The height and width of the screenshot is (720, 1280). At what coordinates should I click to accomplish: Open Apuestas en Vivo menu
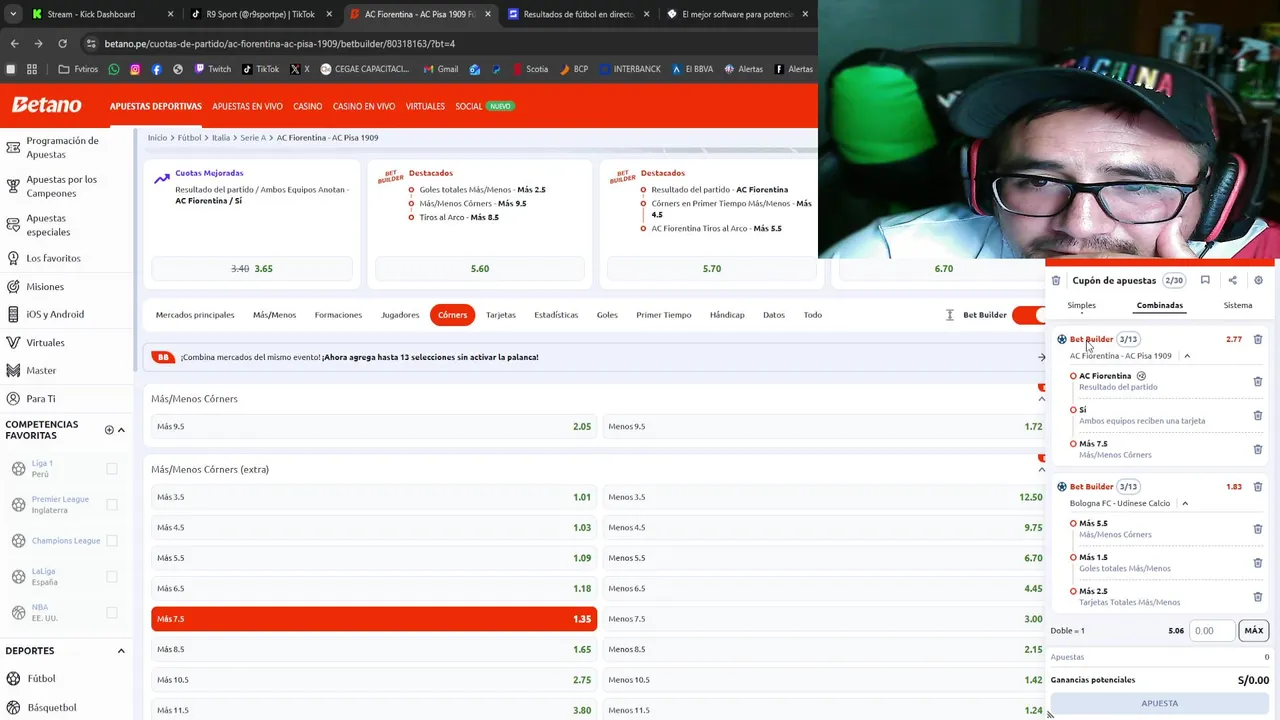click(247, 106)
